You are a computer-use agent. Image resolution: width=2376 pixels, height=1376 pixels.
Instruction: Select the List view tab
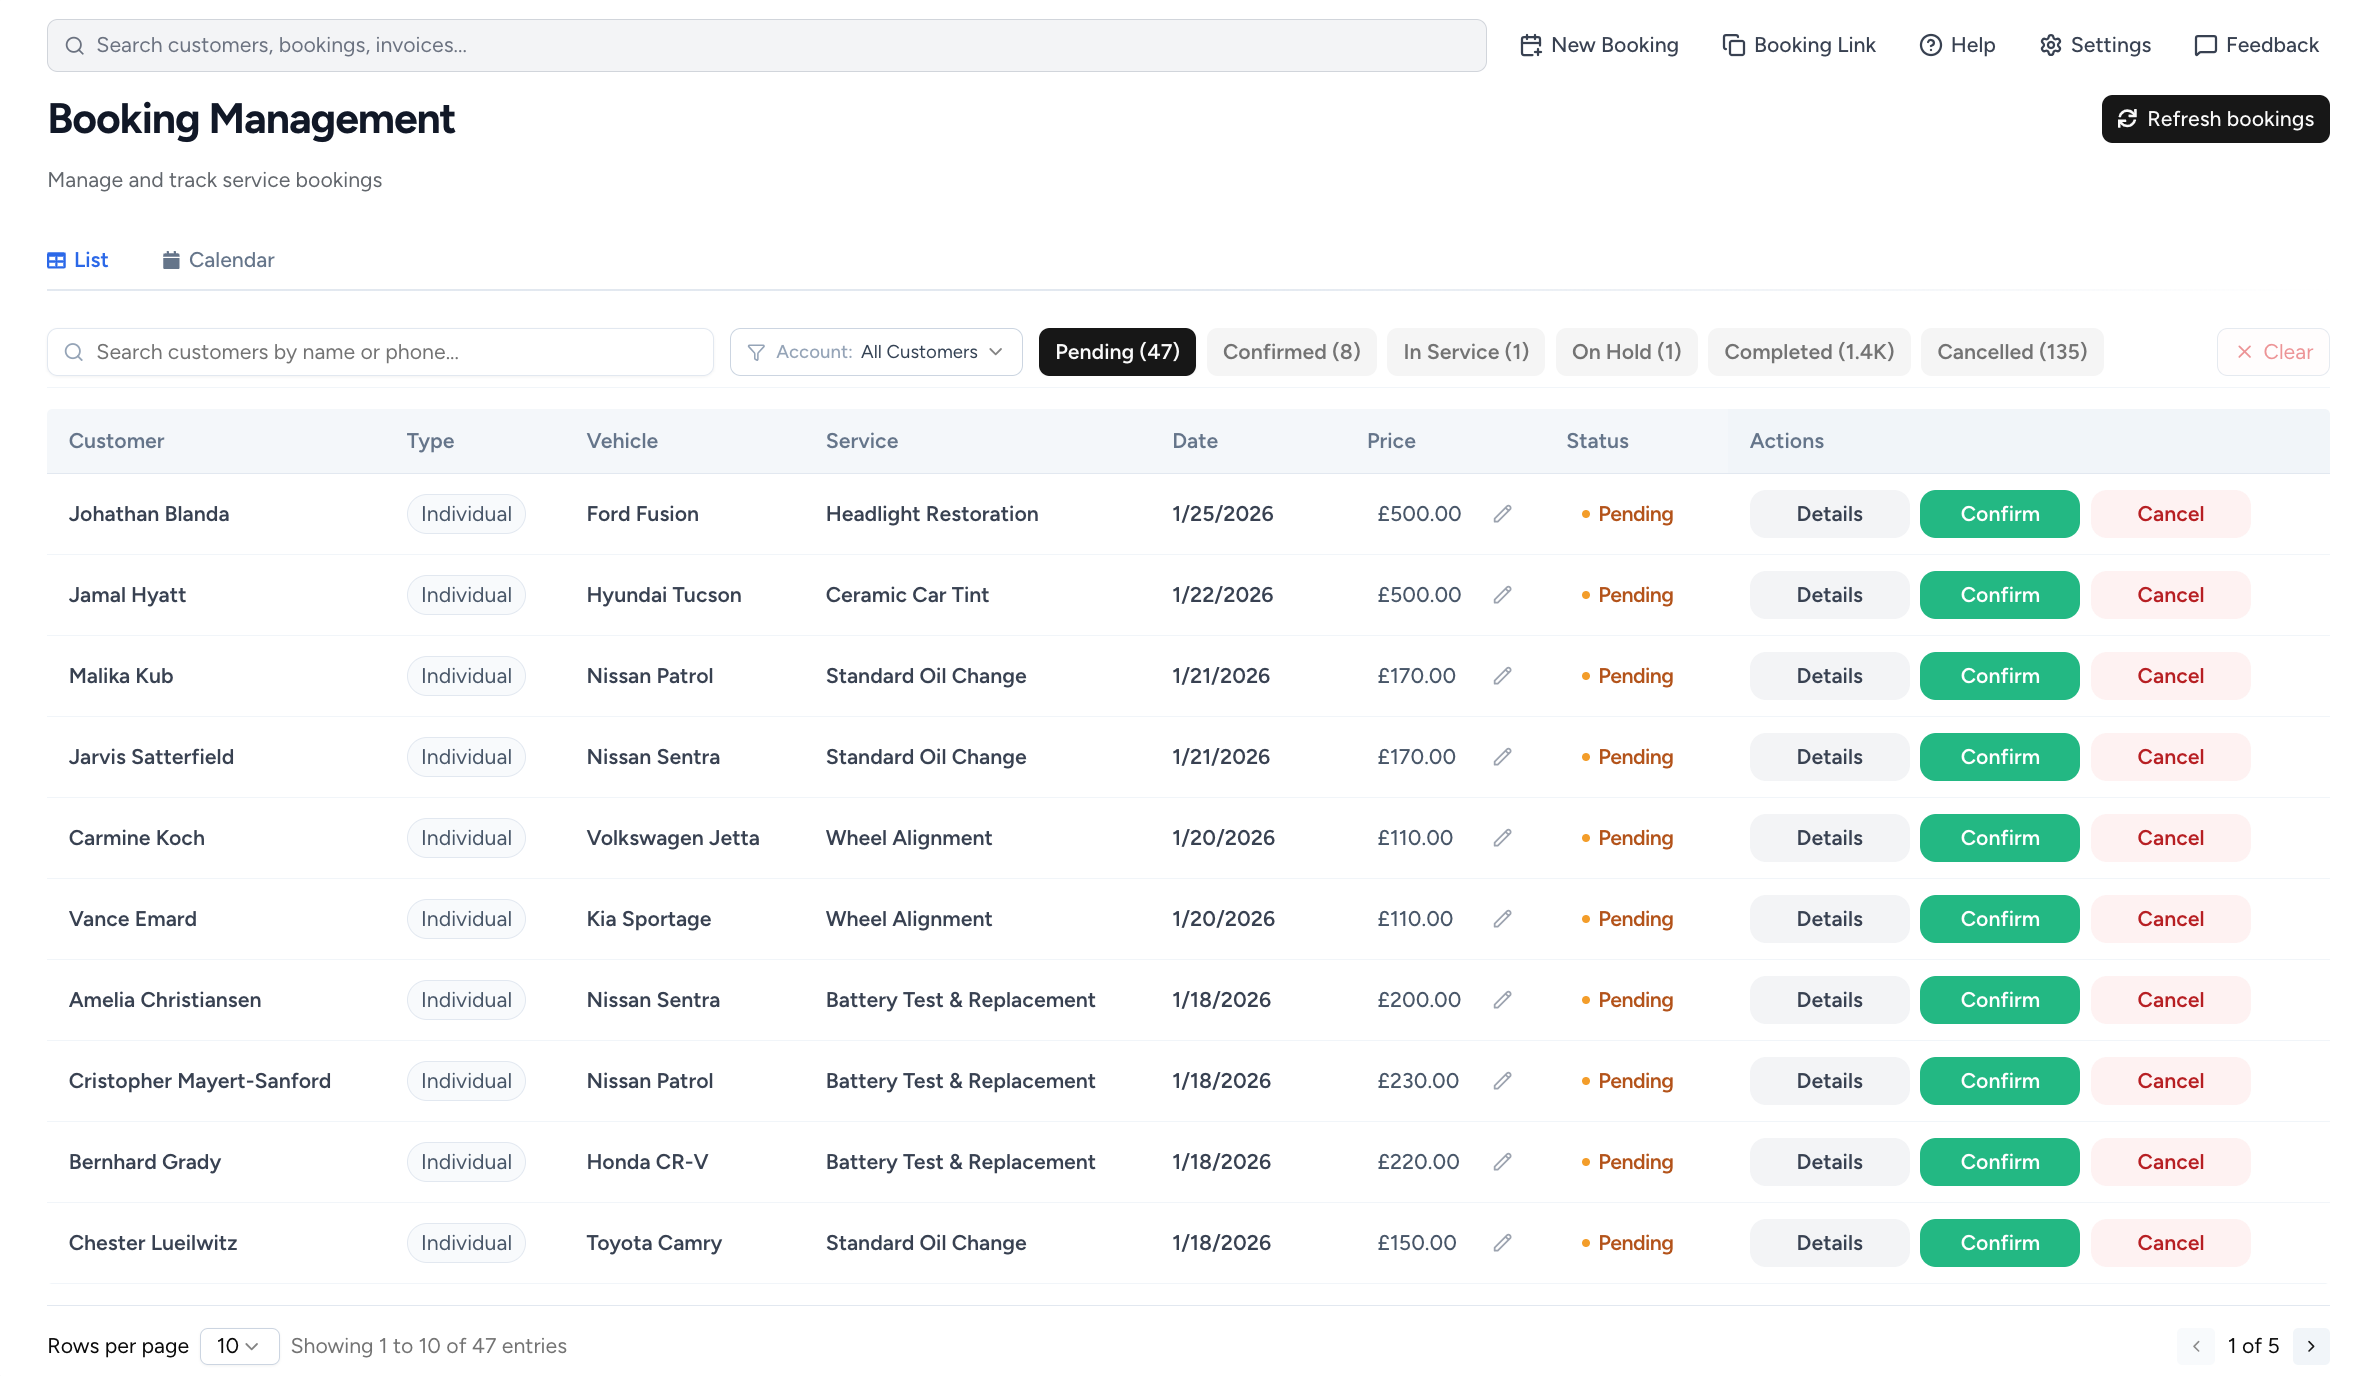tap(78, 259)
